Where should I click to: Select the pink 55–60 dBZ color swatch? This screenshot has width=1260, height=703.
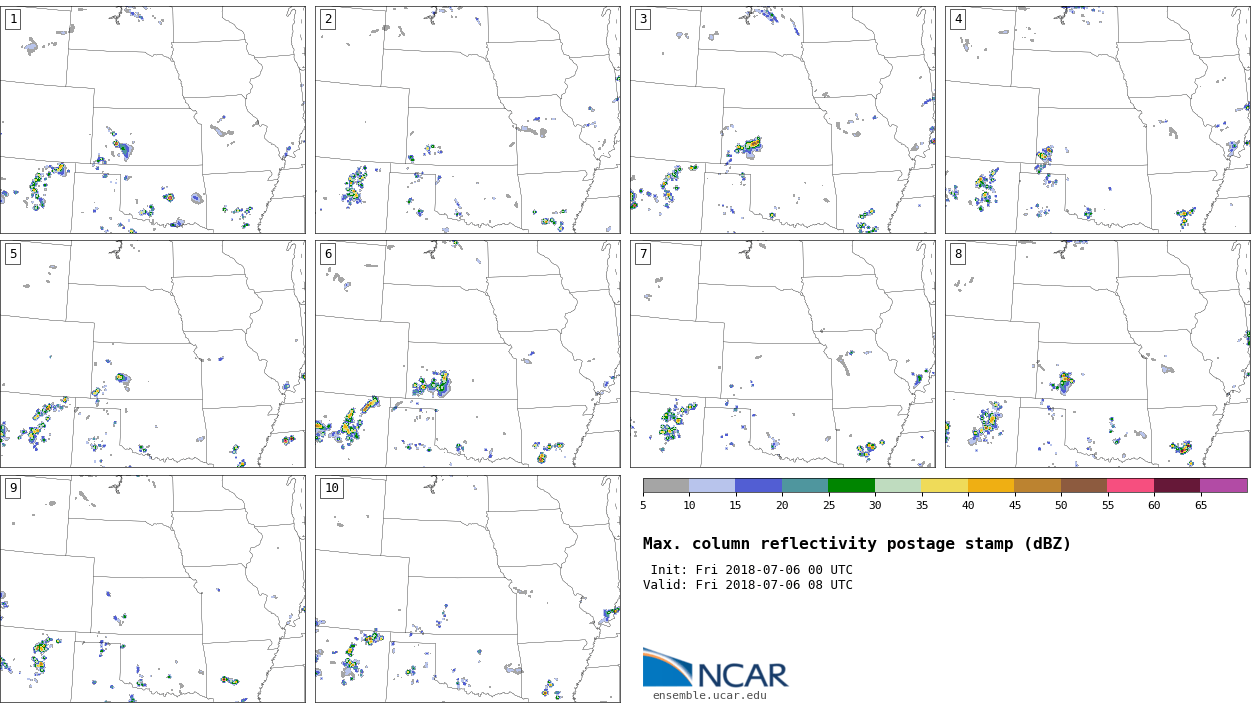1130,485
